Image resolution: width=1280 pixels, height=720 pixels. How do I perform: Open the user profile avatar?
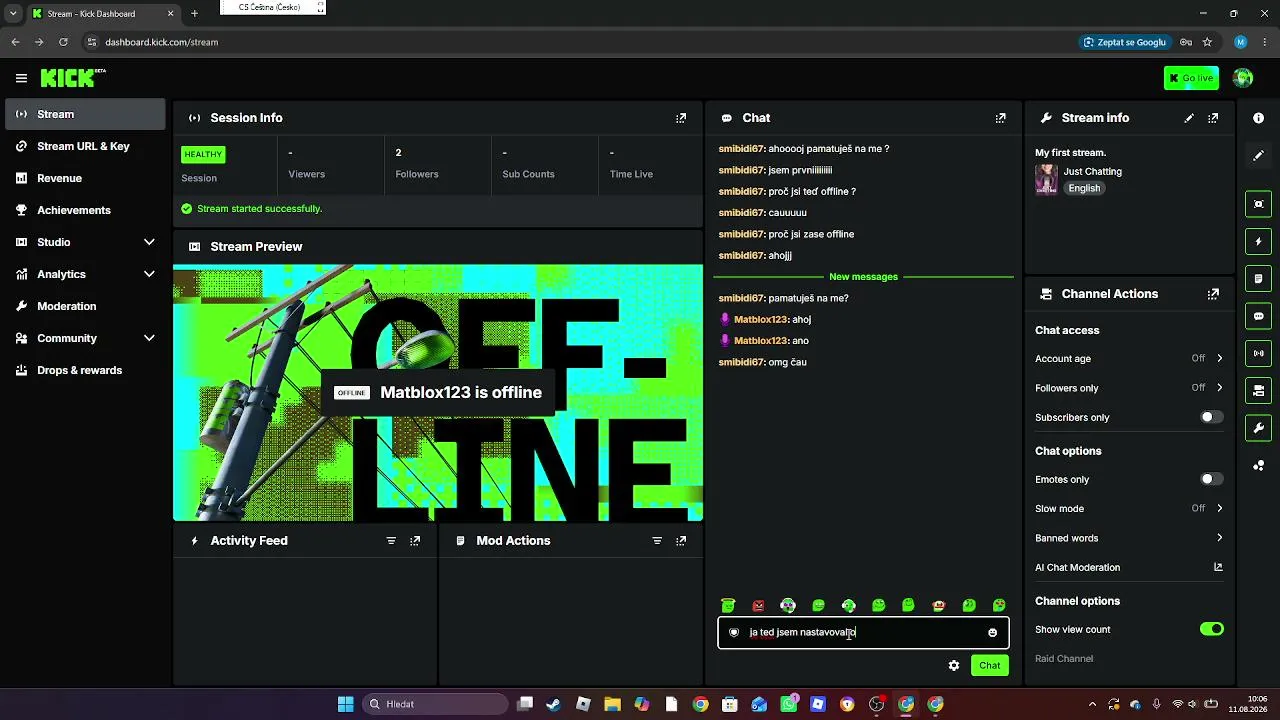(x=1243, y=78)
